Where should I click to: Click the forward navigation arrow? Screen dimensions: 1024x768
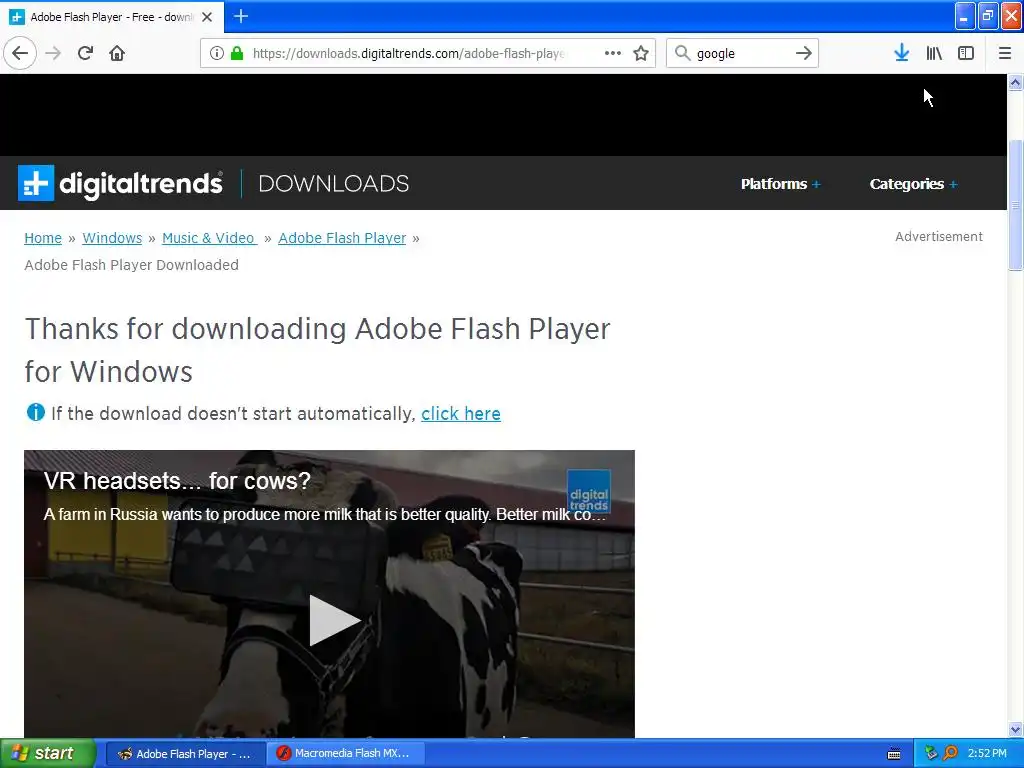click(53, 53)
